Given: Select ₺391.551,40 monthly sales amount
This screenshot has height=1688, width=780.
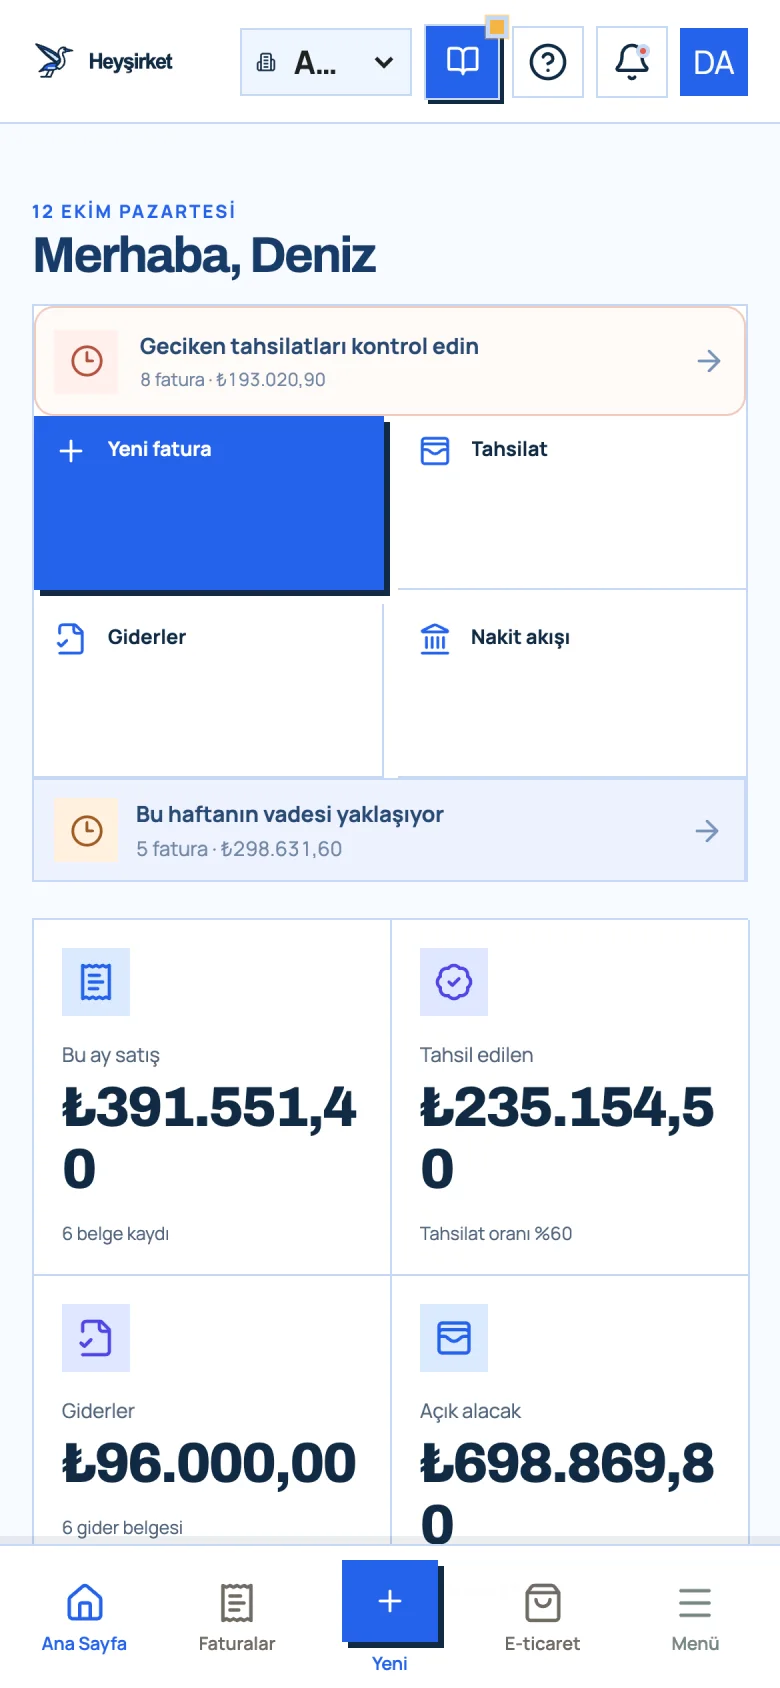Looking at the screenshot, I should (209, 1138).
